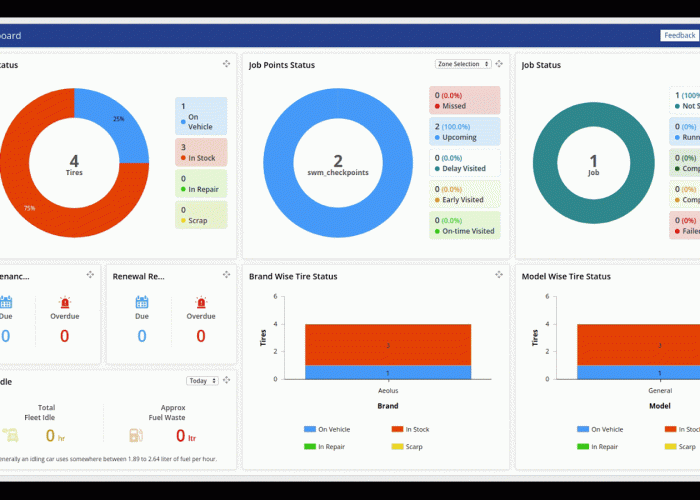Click the move icon beside Zone Selection
The height and width of the screenshot is (500, 700).
coord(500,64)
